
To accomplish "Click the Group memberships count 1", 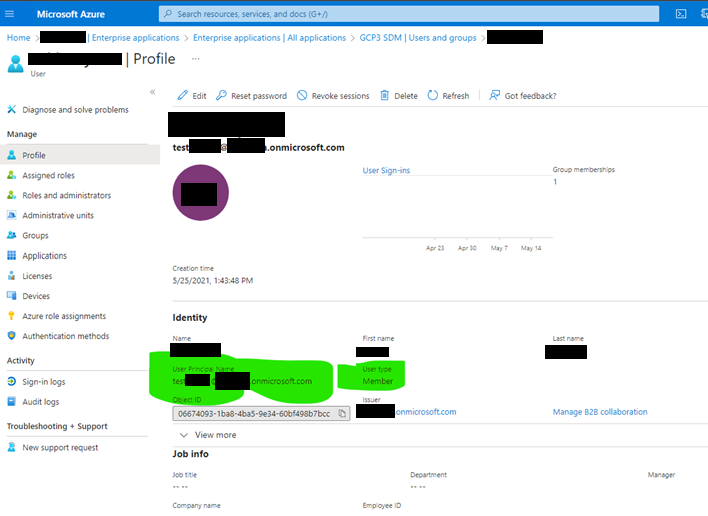I will (x=555, y=182).
